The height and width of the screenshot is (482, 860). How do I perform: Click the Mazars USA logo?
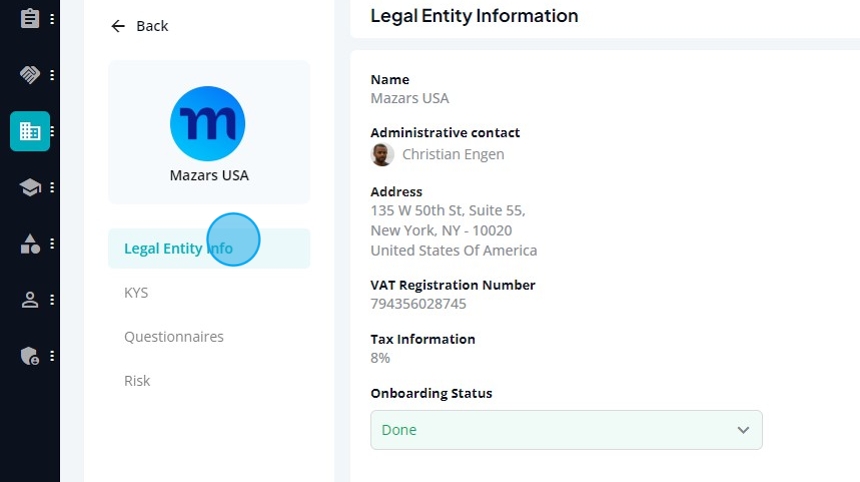[x=207, y=123]
